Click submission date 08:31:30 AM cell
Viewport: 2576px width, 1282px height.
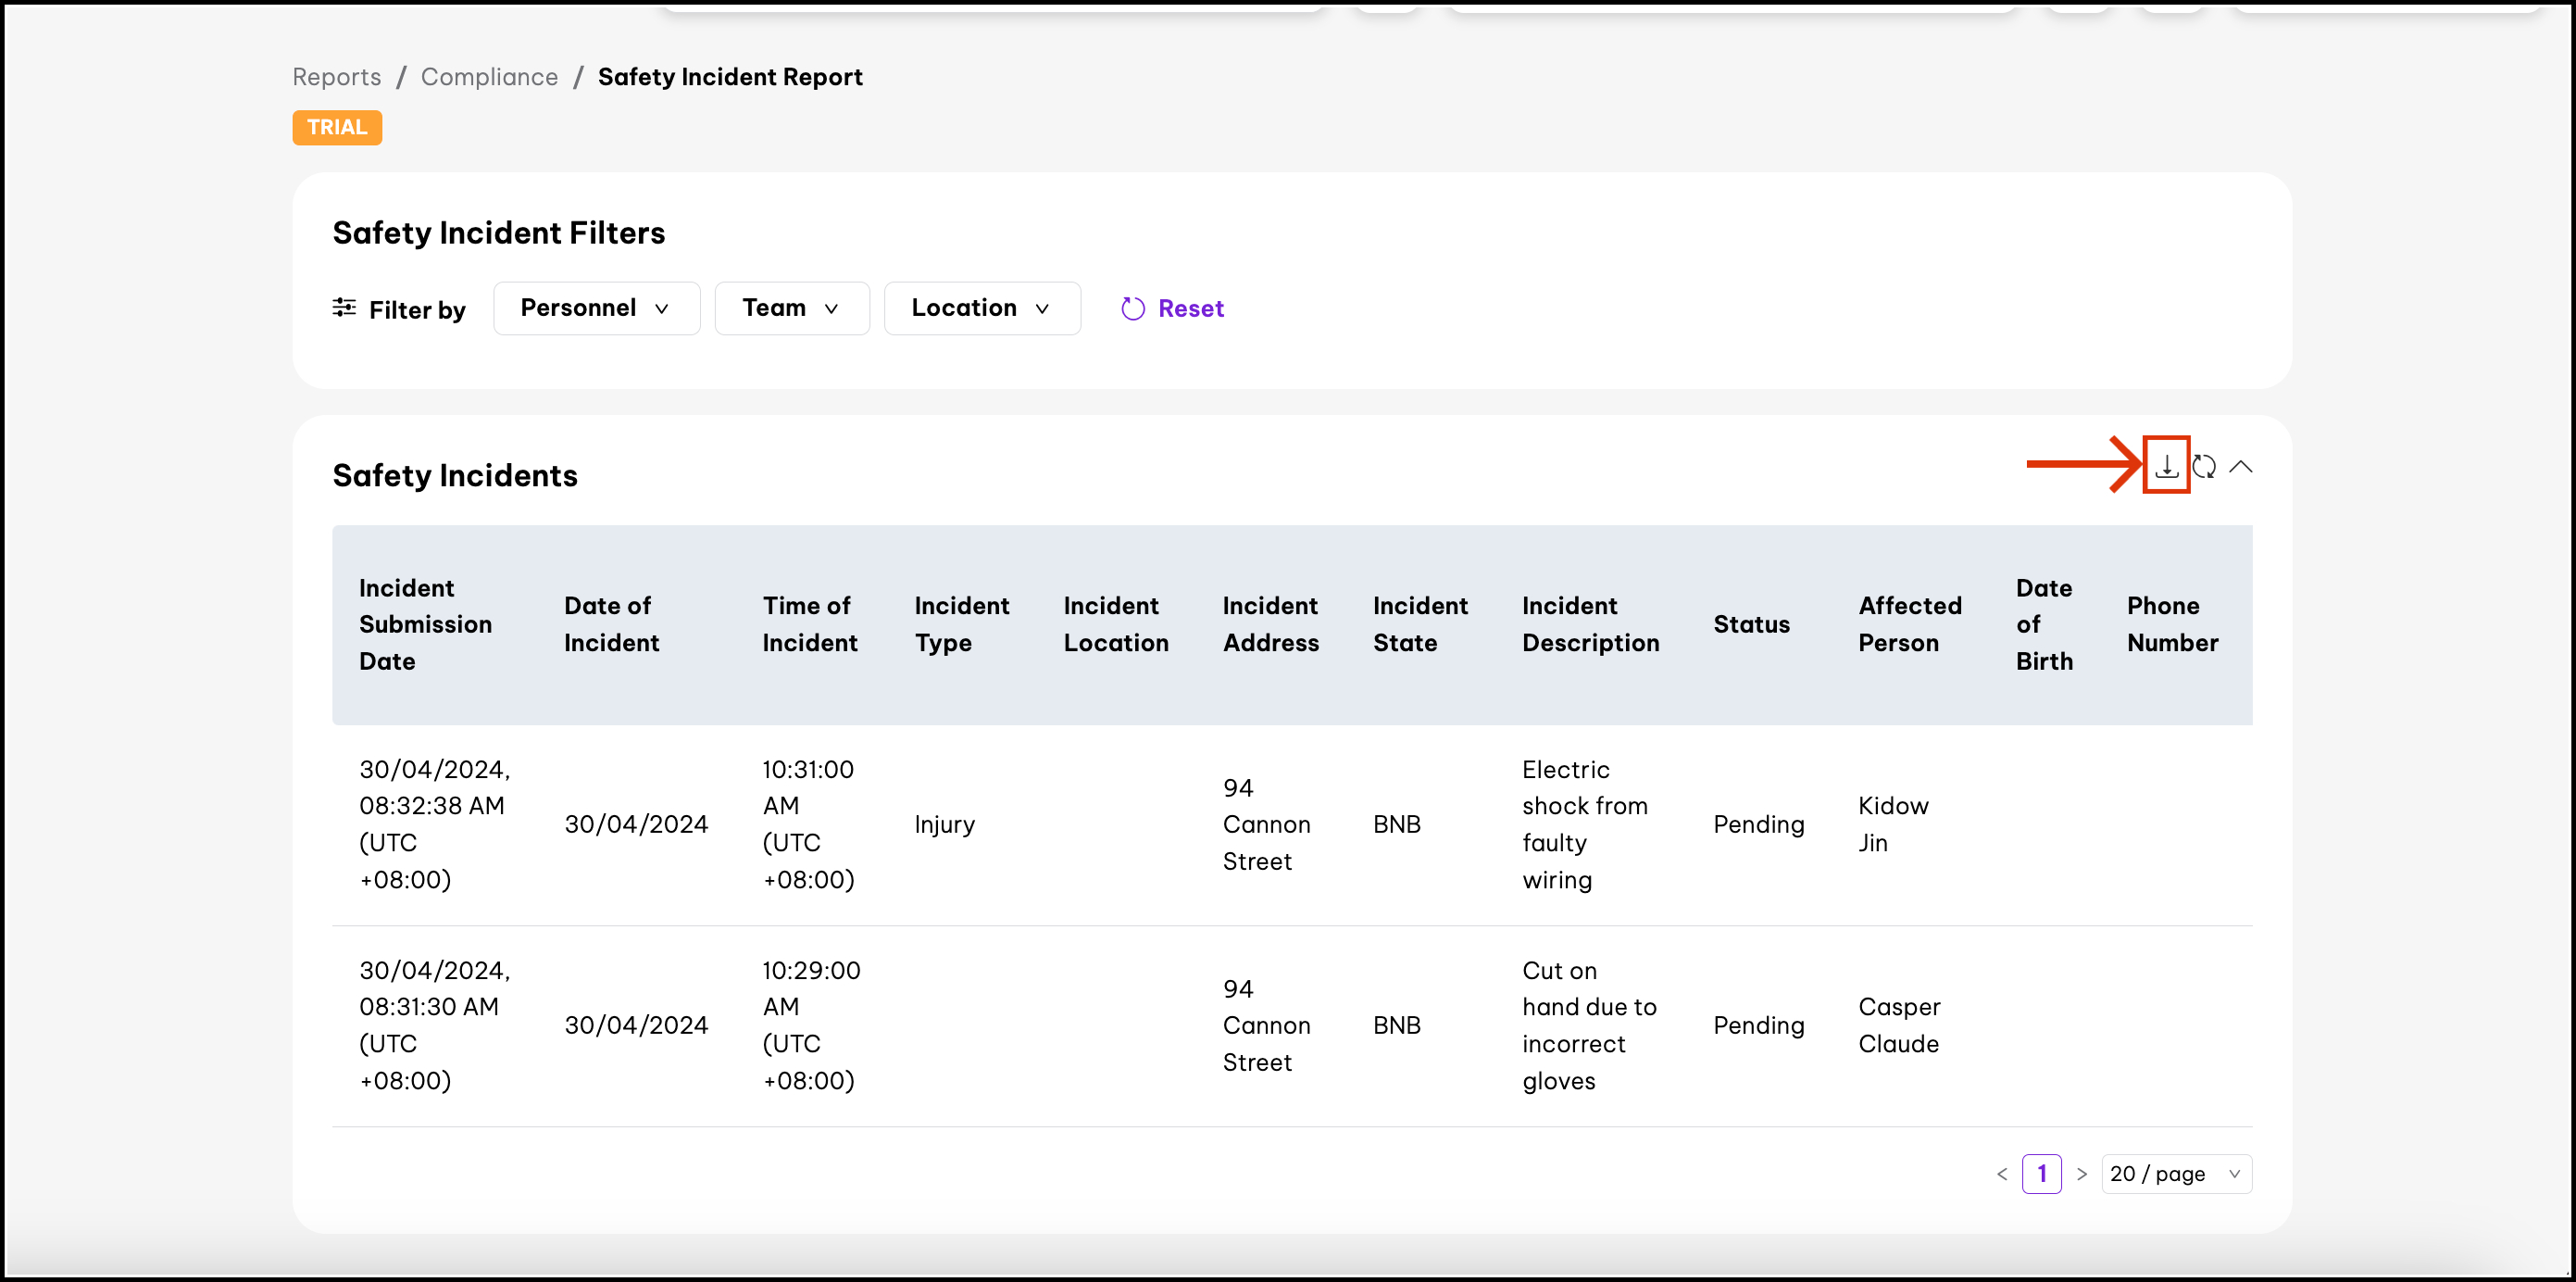pyautogui.click(x=434, y=1026)
